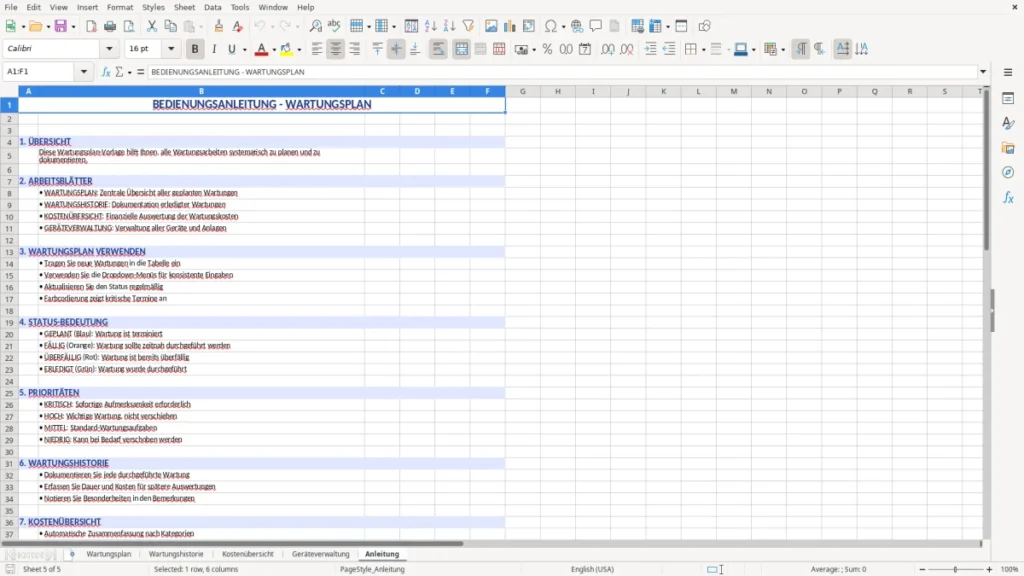
Task: Switch to the Wartungsplan sheet tab
Action: click(109, 554)
